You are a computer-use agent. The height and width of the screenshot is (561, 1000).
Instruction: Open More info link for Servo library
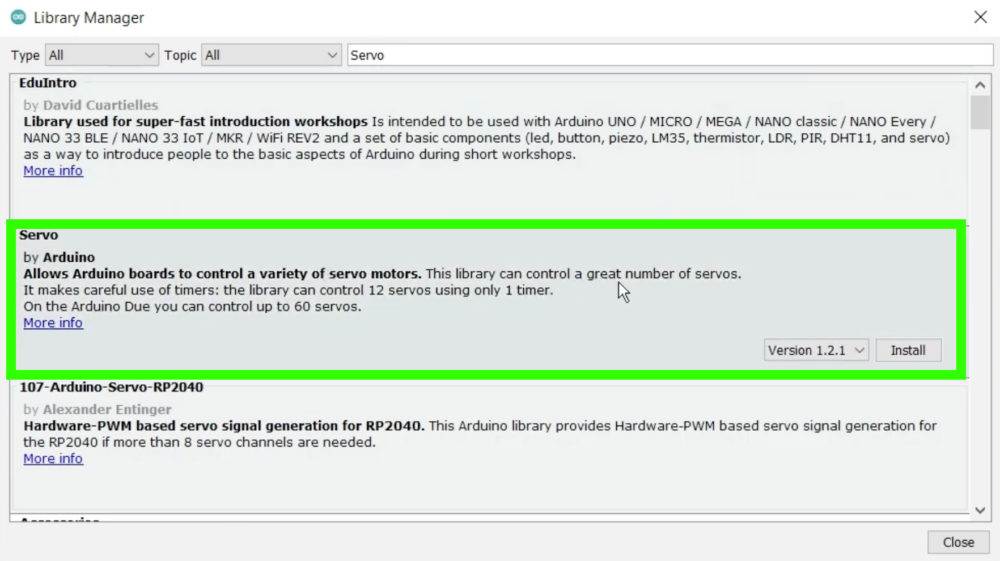pos(53,323)
